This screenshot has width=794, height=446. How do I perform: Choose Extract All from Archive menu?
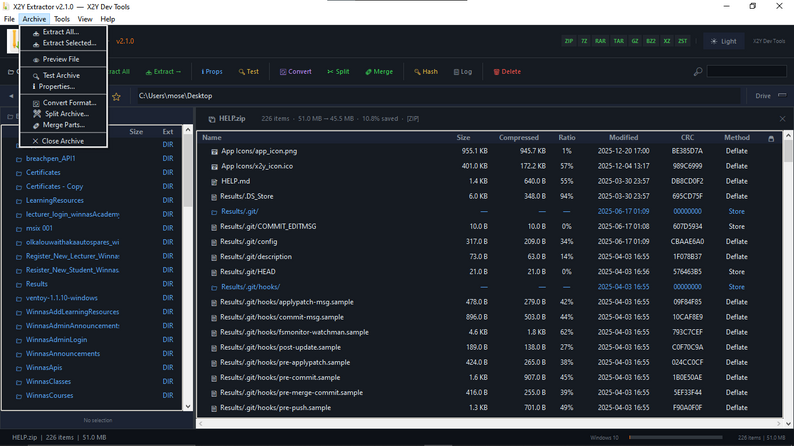coord(61,32)
